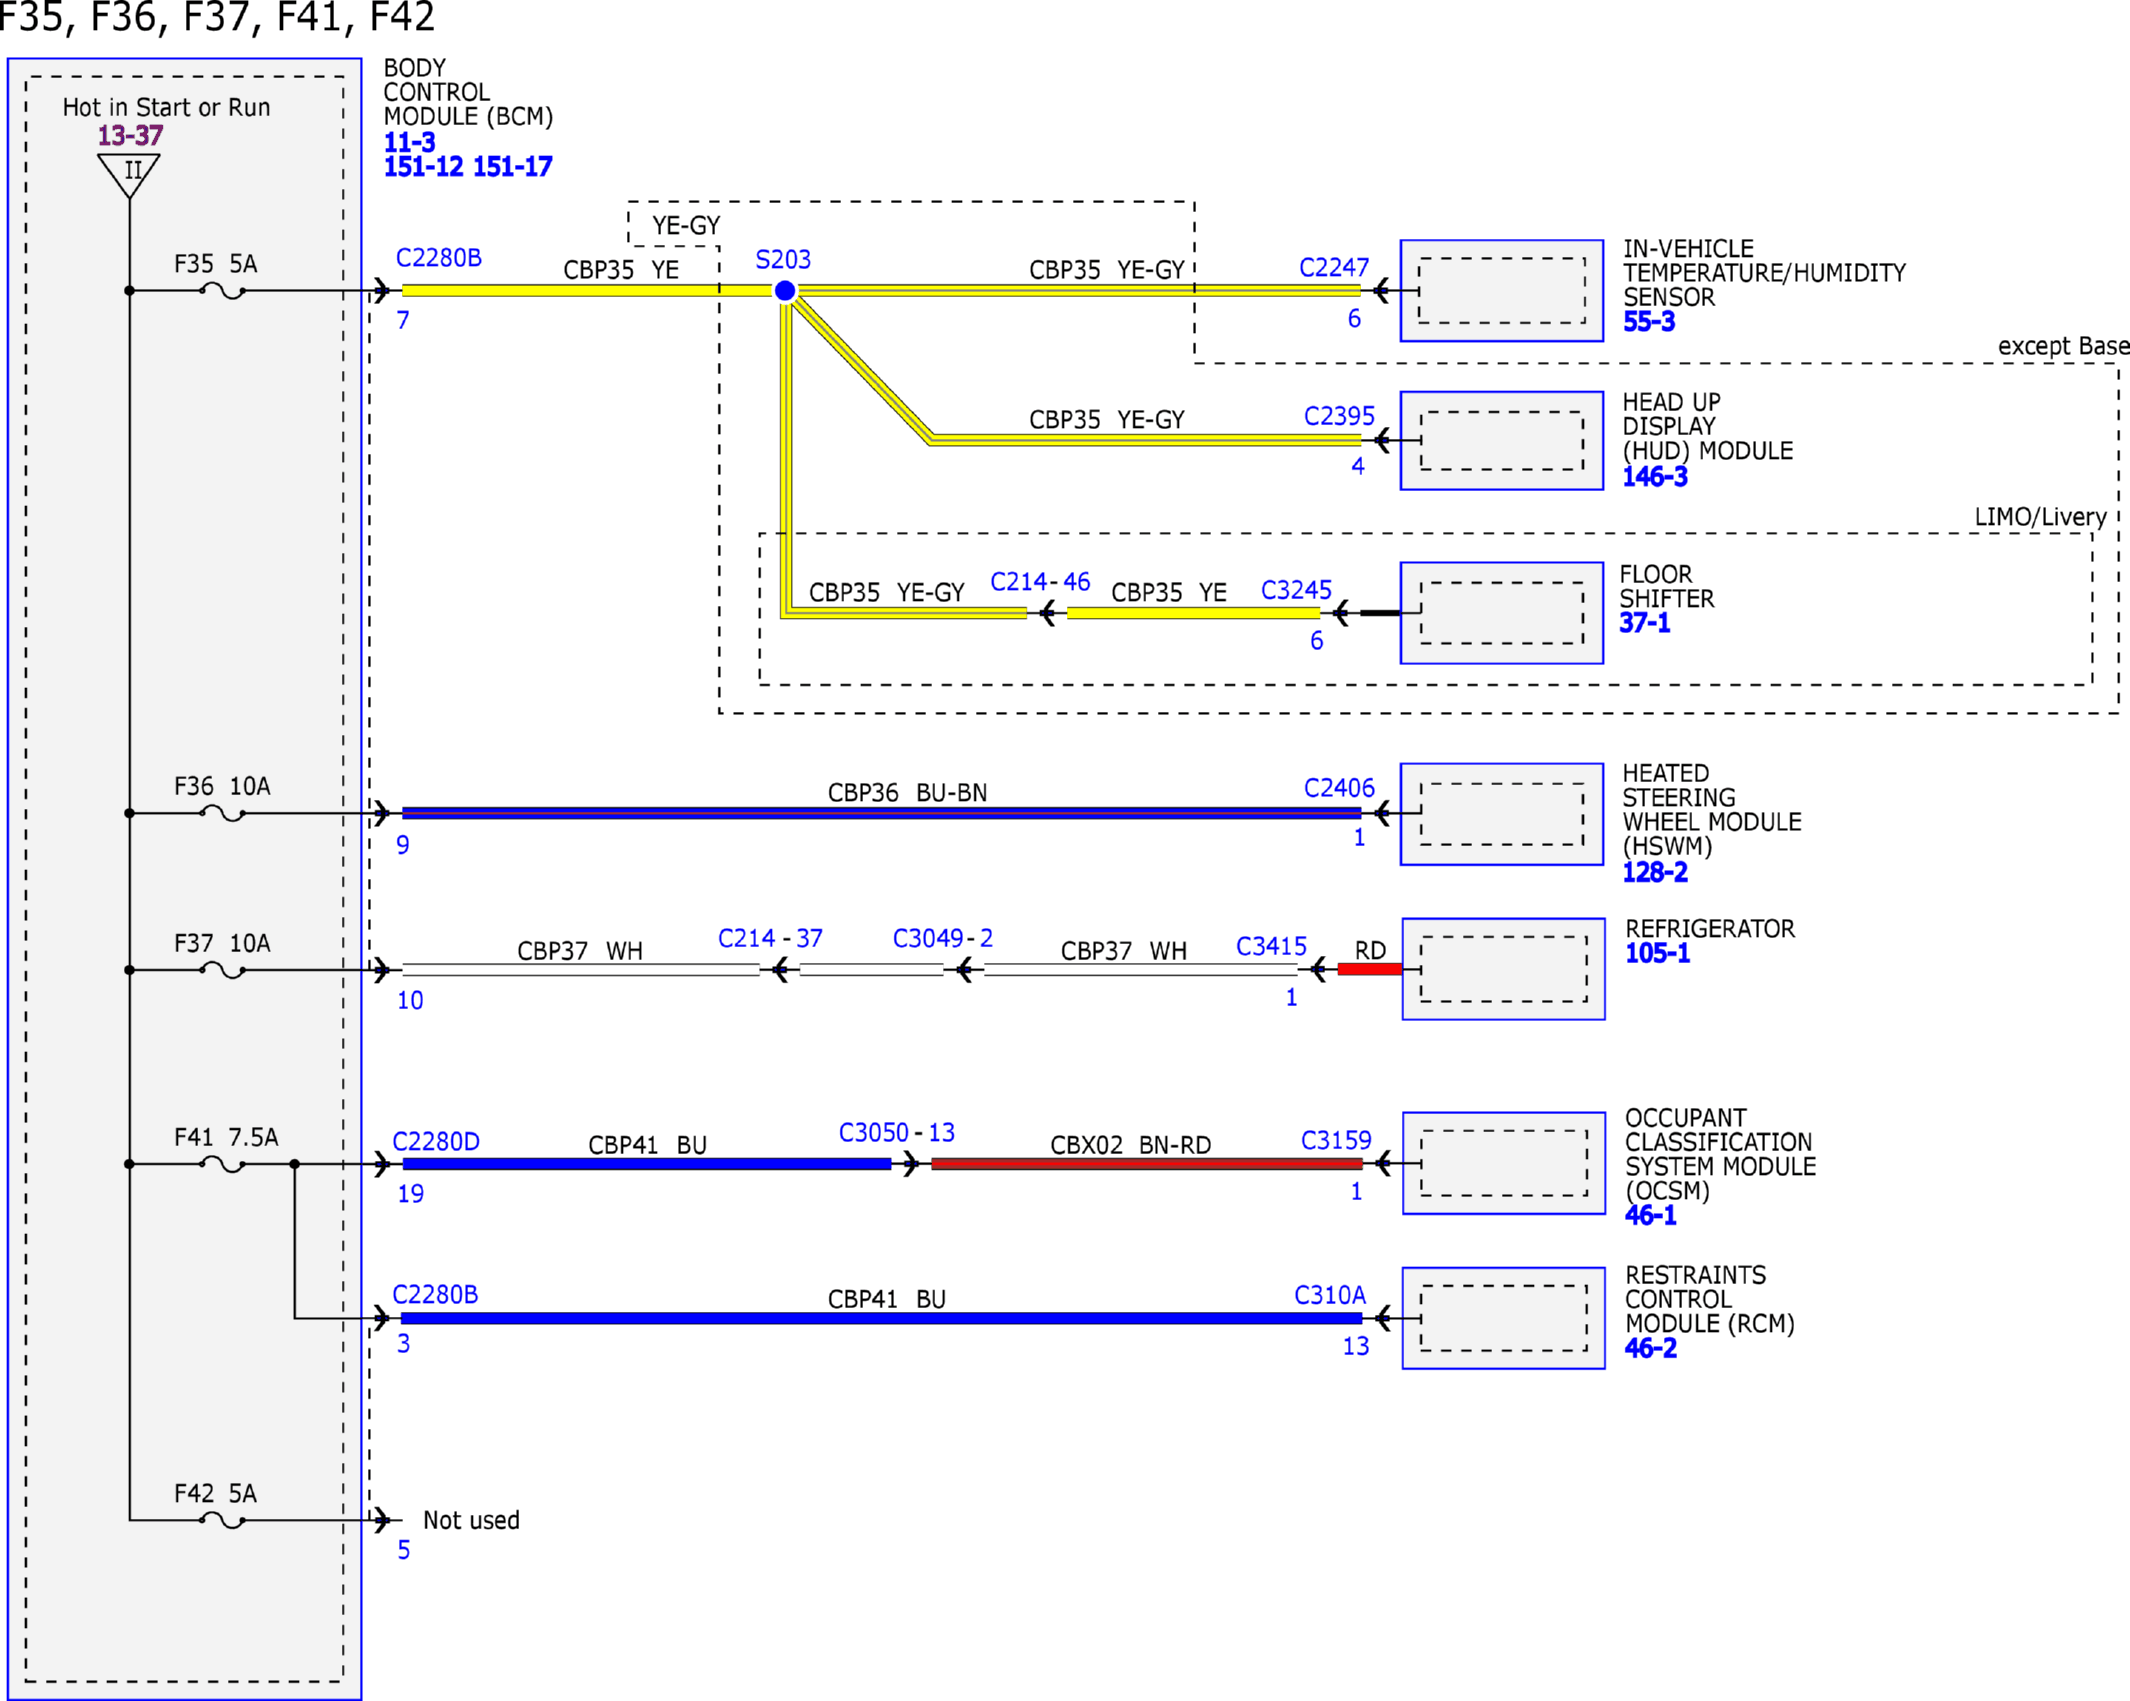The width and height of the screenshot is (2130, 1701).
Task: Follow the 151-17 page reference
Action: point(512,167)
